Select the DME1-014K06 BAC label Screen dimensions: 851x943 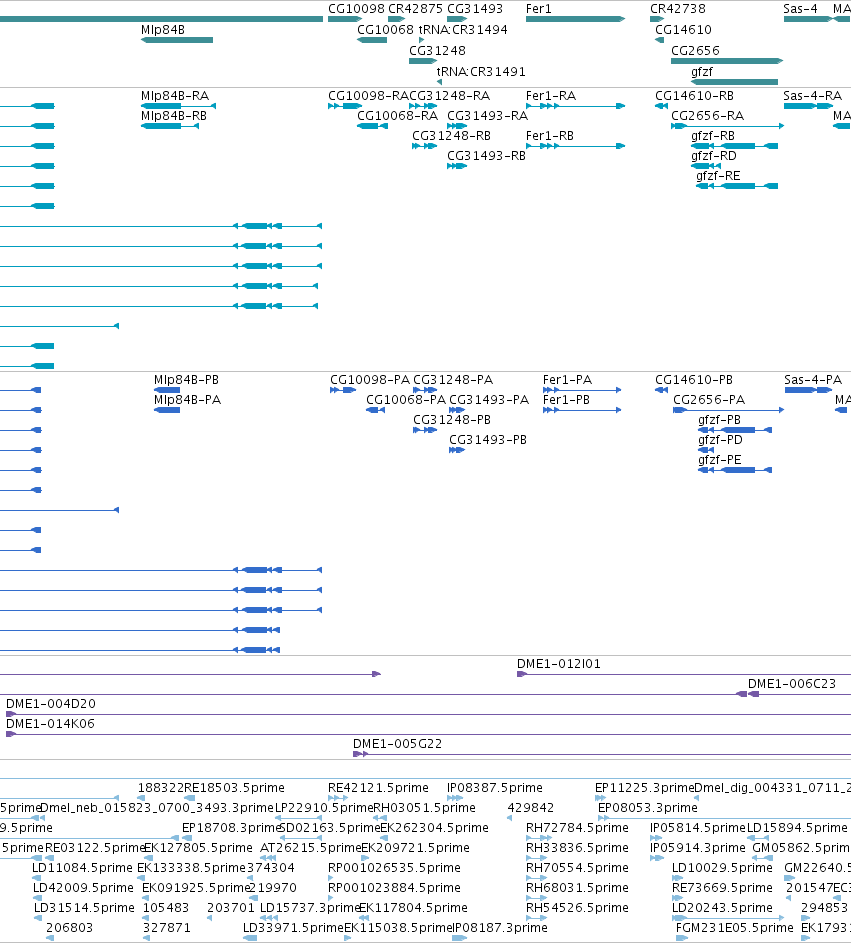[x=50, y=723]
